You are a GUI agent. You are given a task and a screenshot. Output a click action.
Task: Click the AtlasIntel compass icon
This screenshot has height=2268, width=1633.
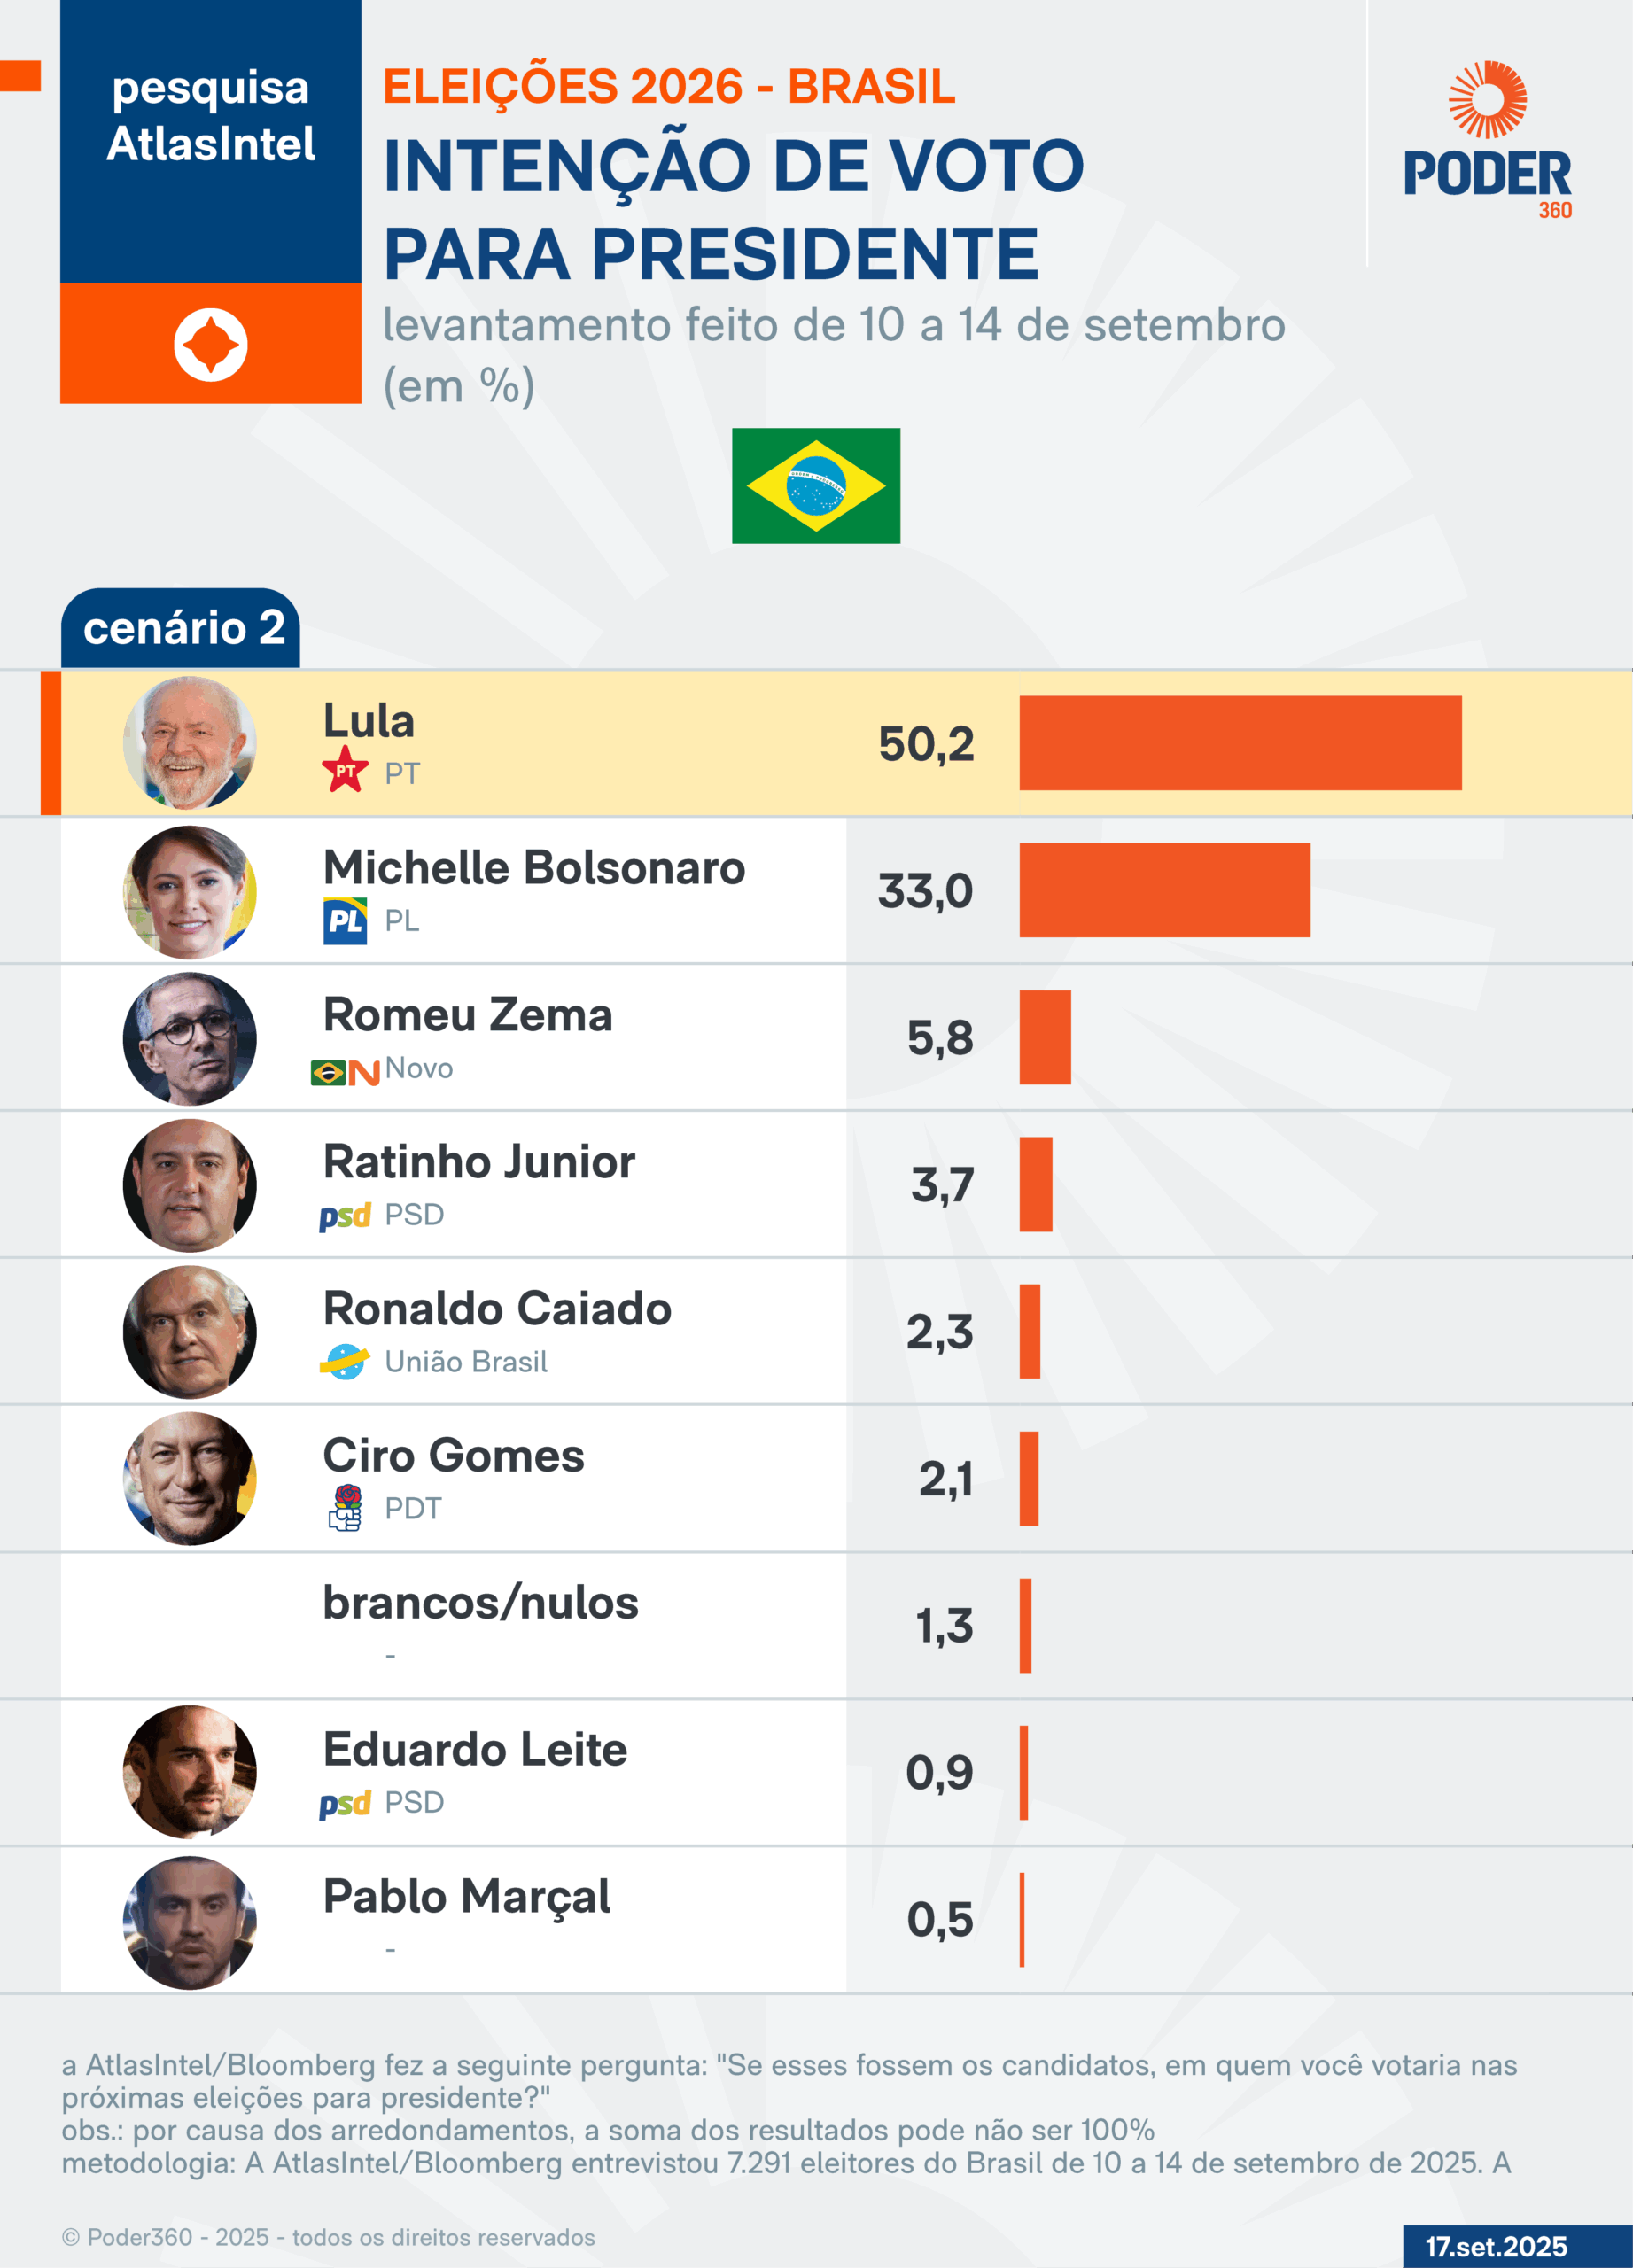click(210, 345)
